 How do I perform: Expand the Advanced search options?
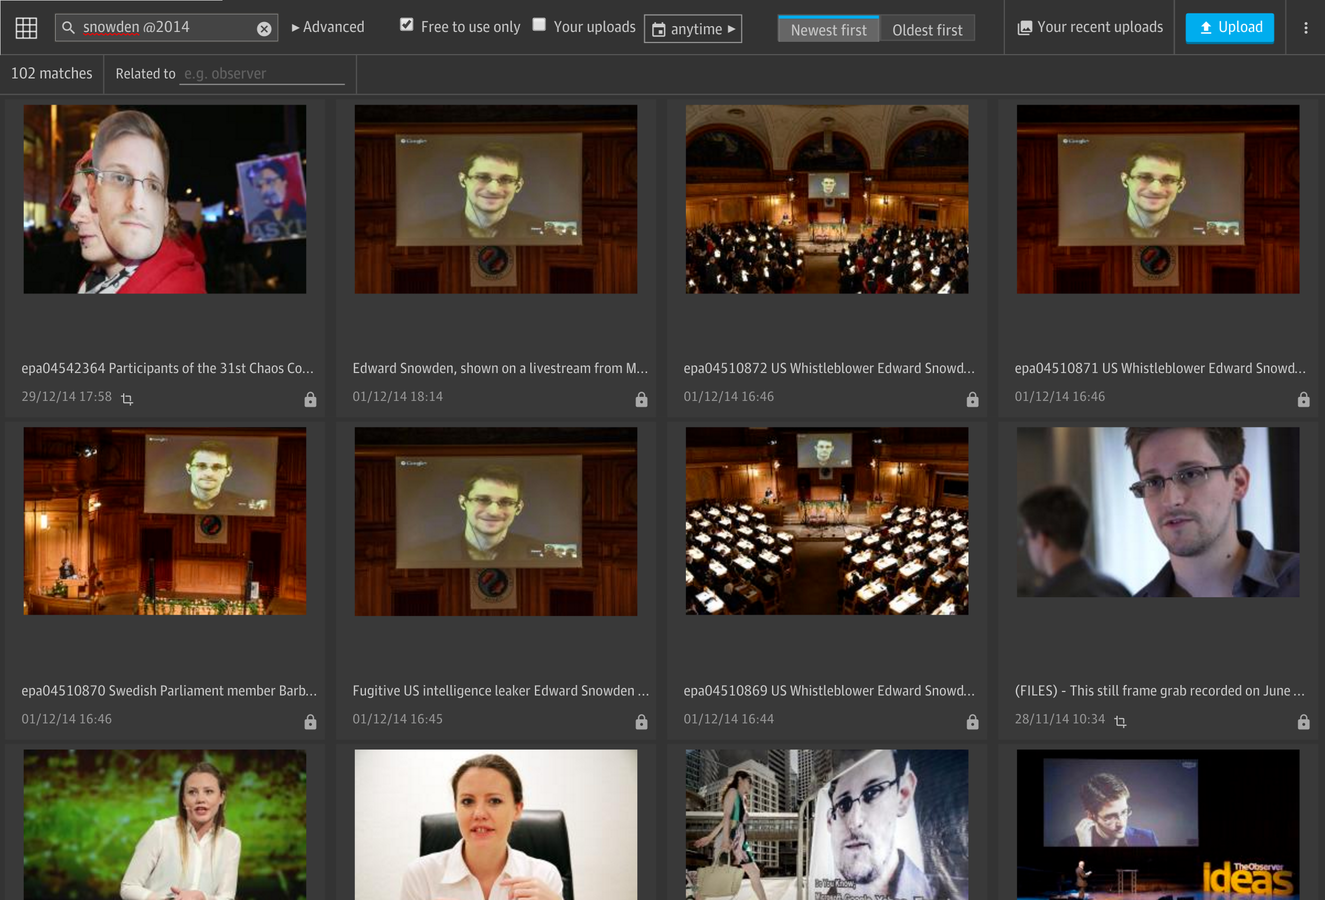[x=328, y=27]
